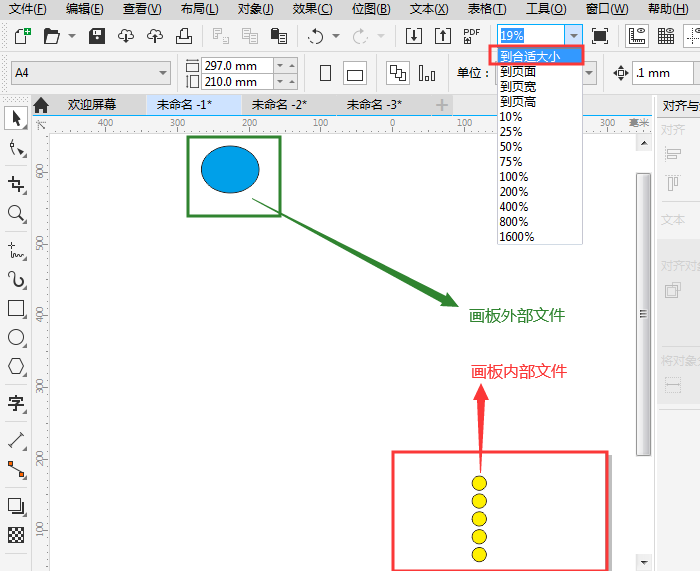Toggle the grid display icon

pos(666,36)
